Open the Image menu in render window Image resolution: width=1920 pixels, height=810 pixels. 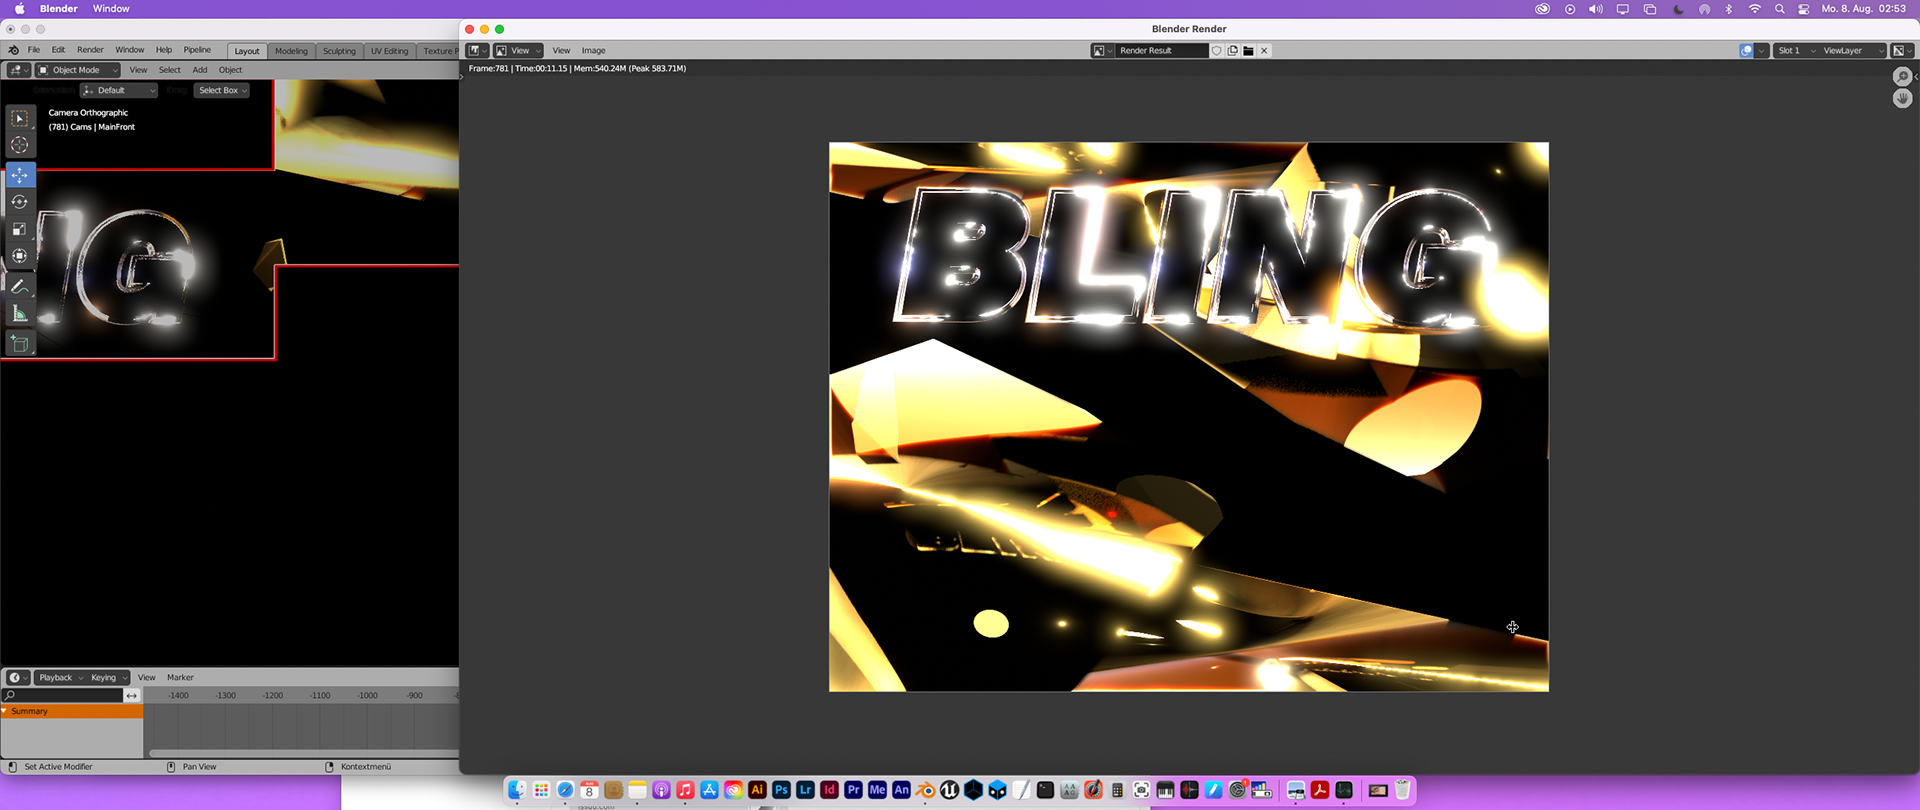click(594, 51)
